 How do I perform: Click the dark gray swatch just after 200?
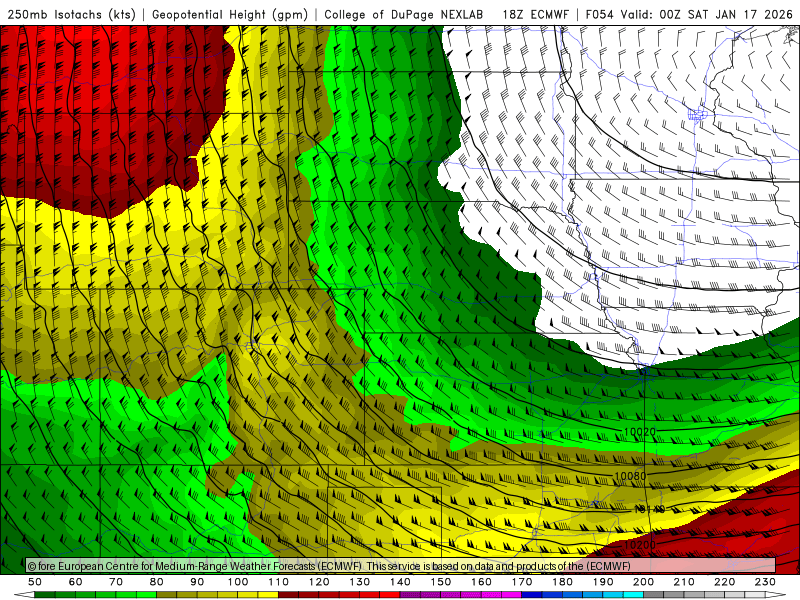654,594
